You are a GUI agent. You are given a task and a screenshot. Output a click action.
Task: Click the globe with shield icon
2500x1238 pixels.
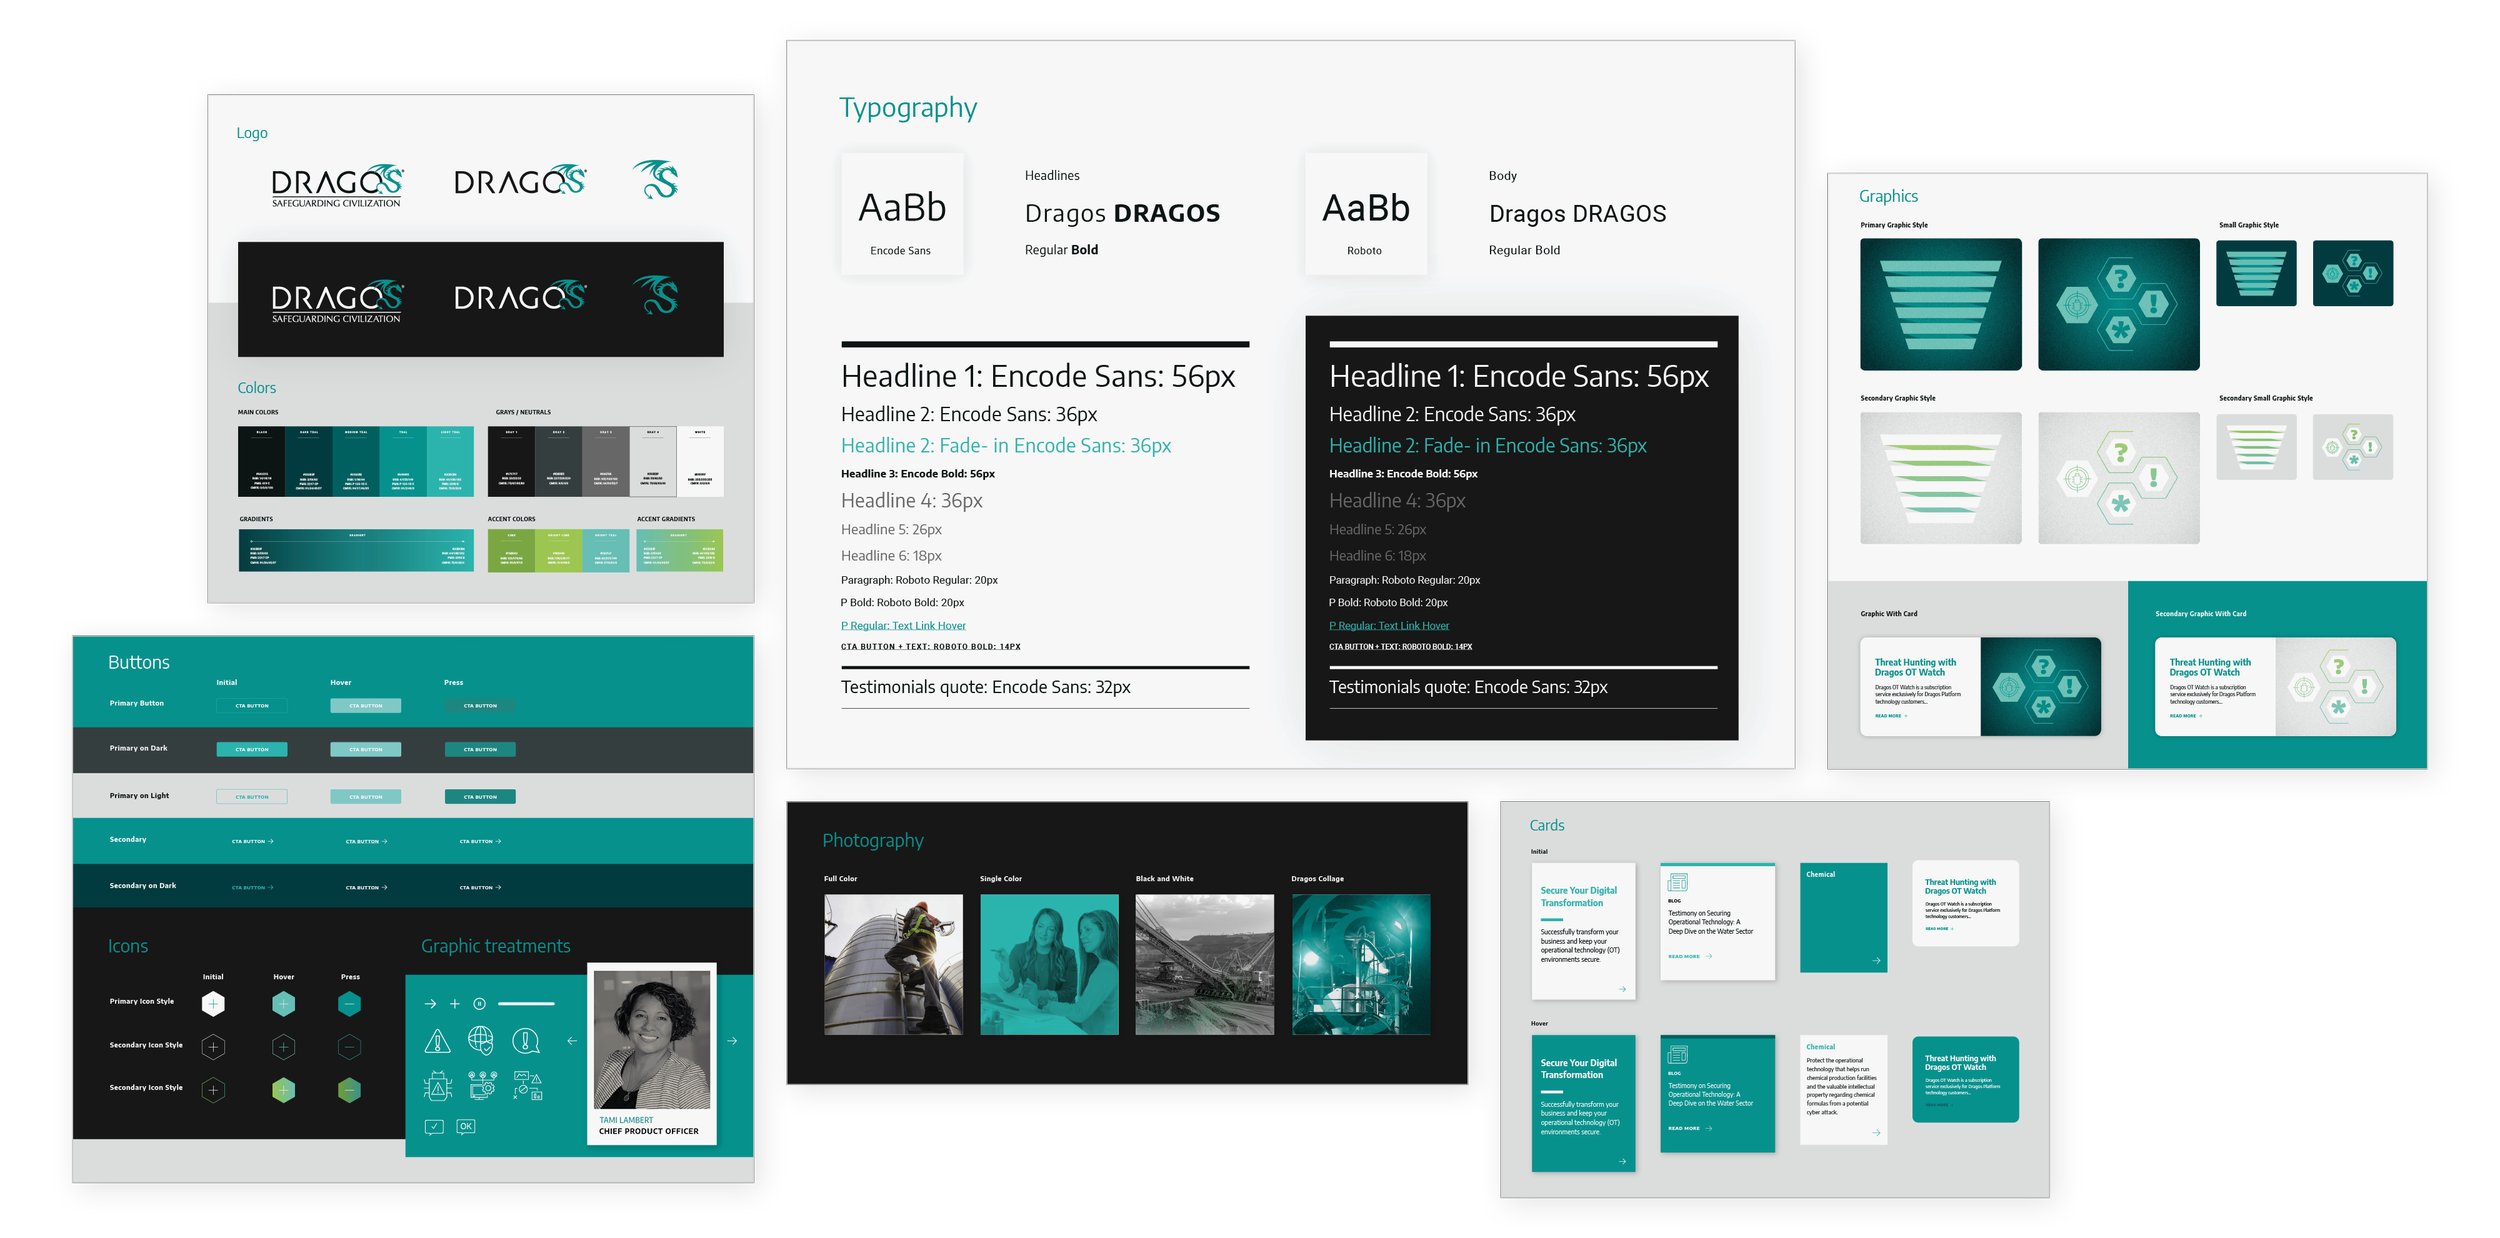point(481,1041)
